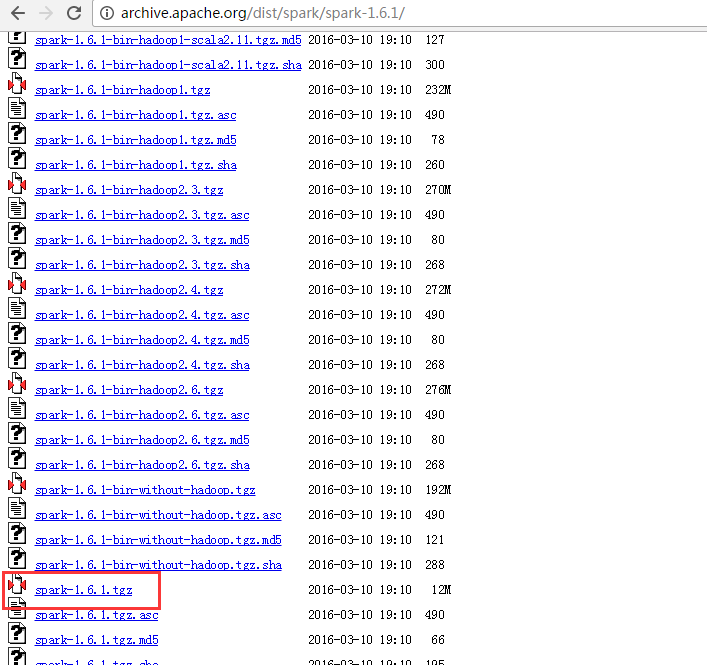The image size is (707, 665).
Task: Download the spark-1.6.1.tgz source archive
Action: tap(83, 591)
